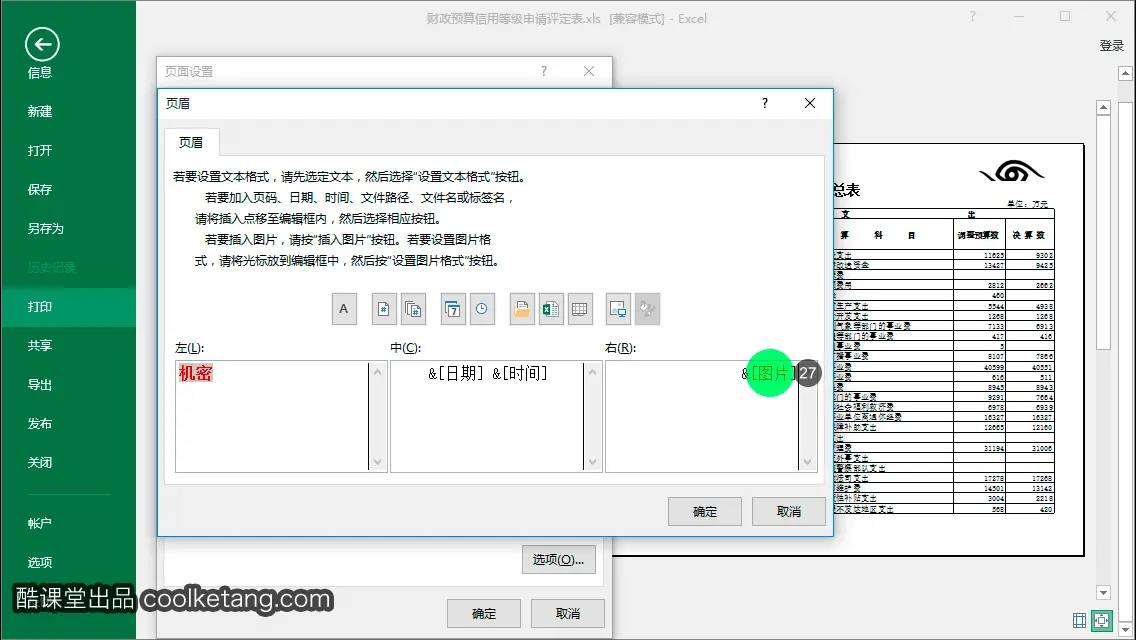This screenshot has height=640, width=1136.
Task: Click the Format Picture icon
Action: [x=647, y=309]
